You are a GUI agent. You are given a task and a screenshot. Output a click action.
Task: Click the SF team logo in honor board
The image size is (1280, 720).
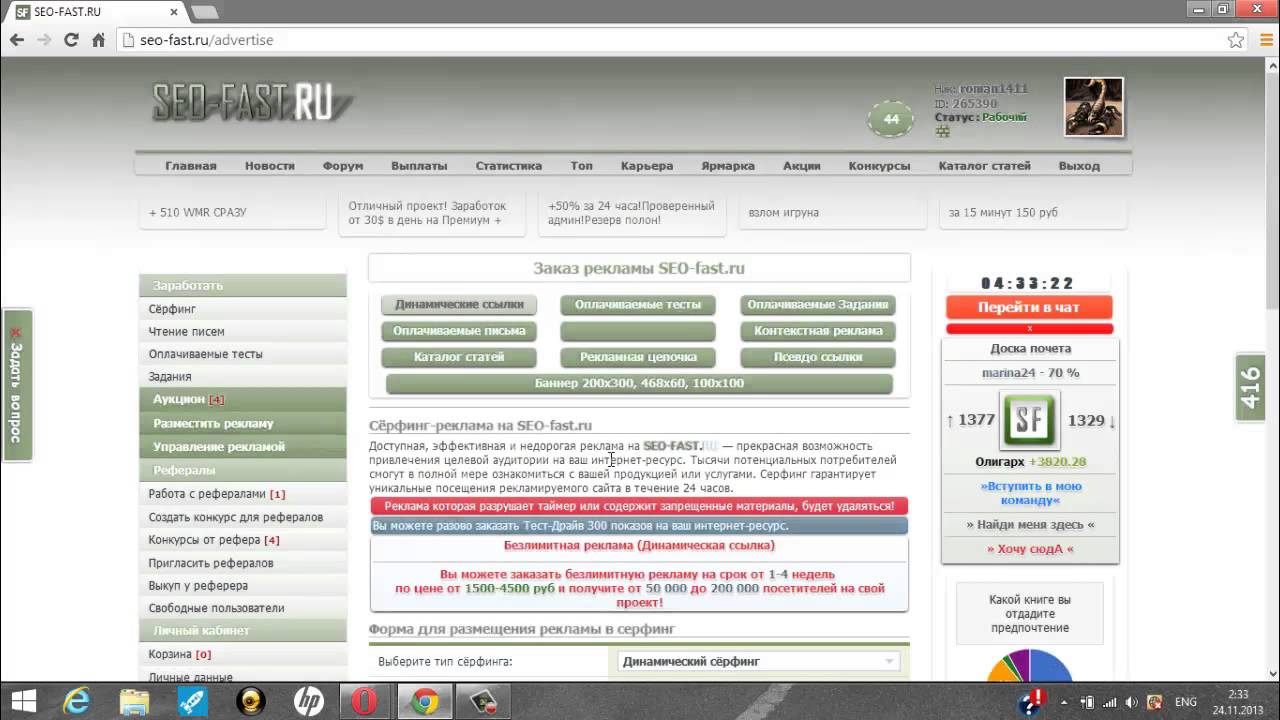[x=1030, y=420]
